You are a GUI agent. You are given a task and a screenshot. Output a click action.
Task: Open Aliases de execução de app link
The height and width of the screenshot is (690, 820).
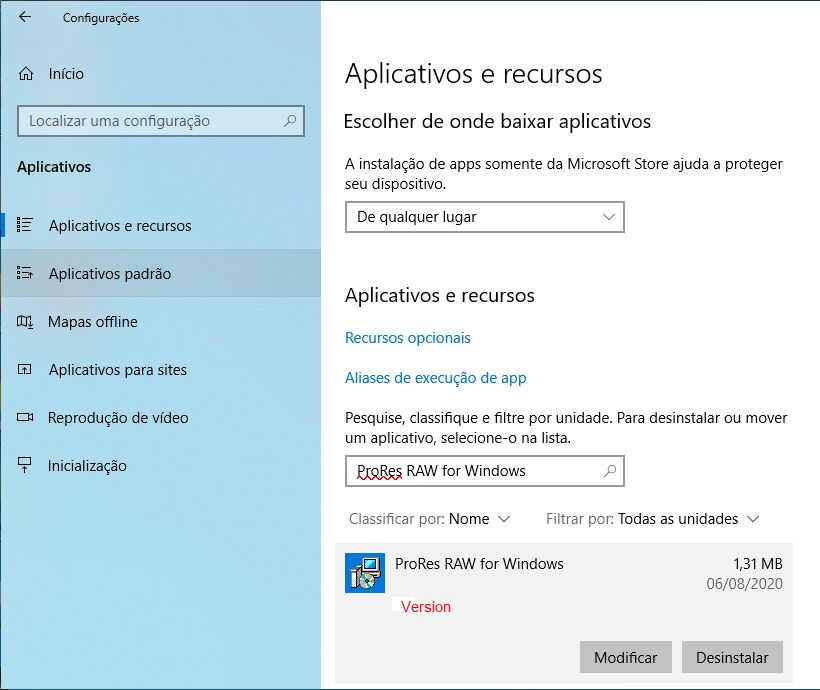[x=436, y=378]
